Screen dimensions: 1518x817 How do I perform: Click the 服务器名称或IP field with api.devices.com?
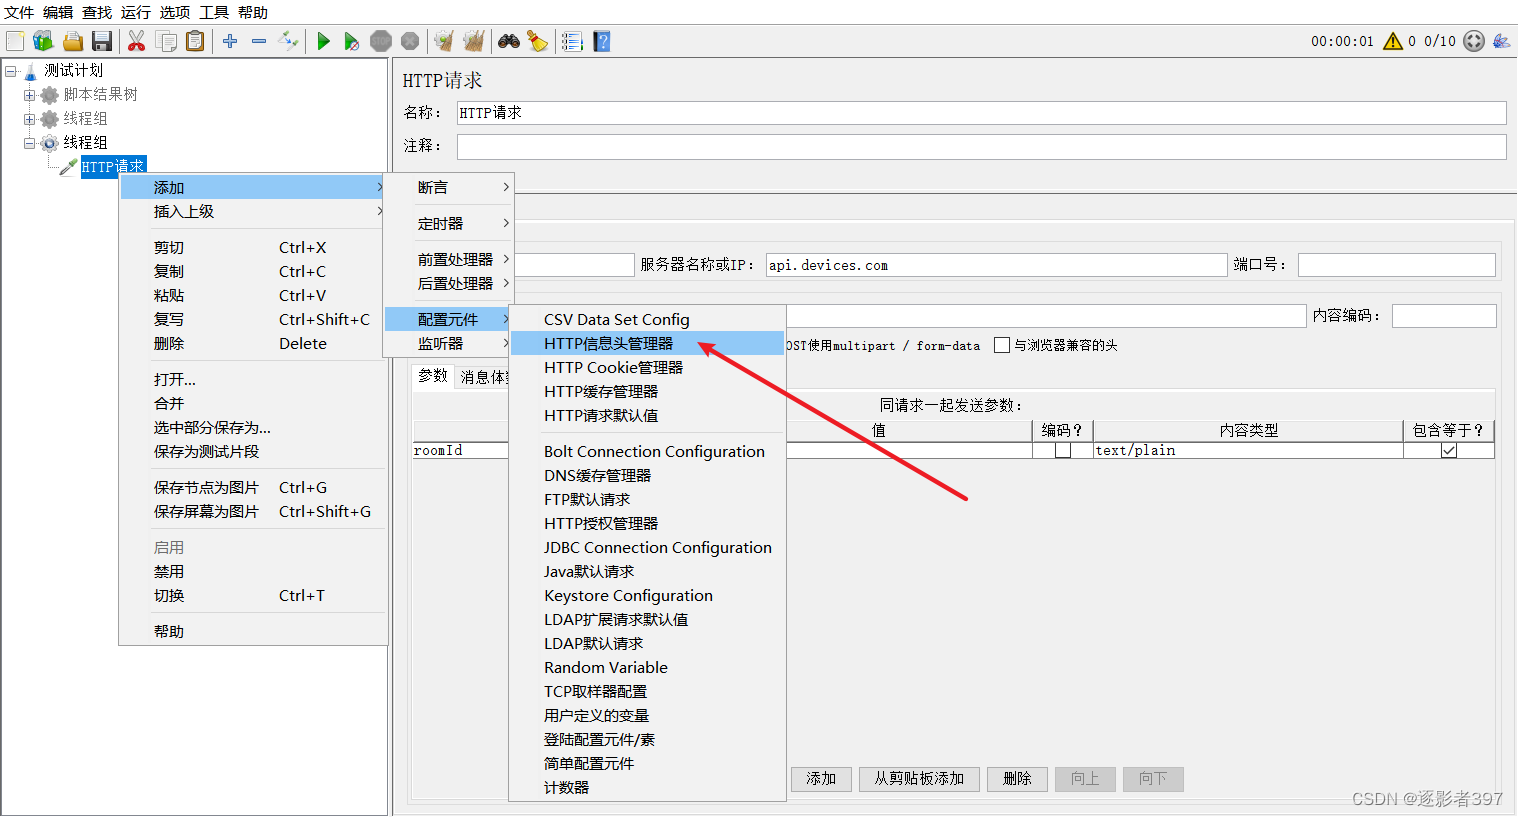[x=996, y=265]
